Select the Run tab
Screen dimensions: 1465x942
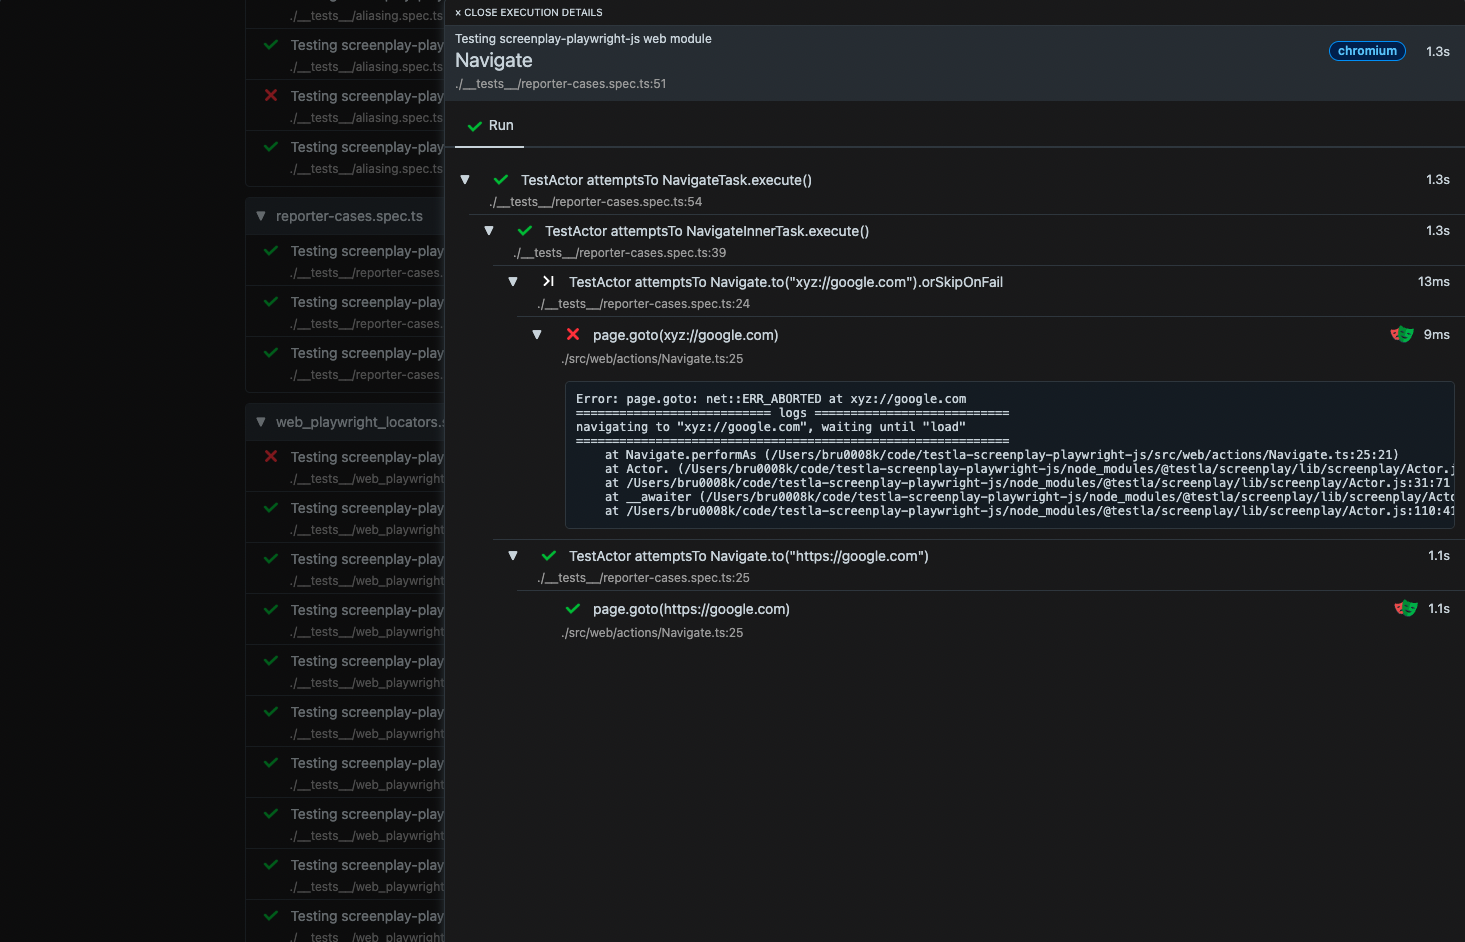(490, 126)
